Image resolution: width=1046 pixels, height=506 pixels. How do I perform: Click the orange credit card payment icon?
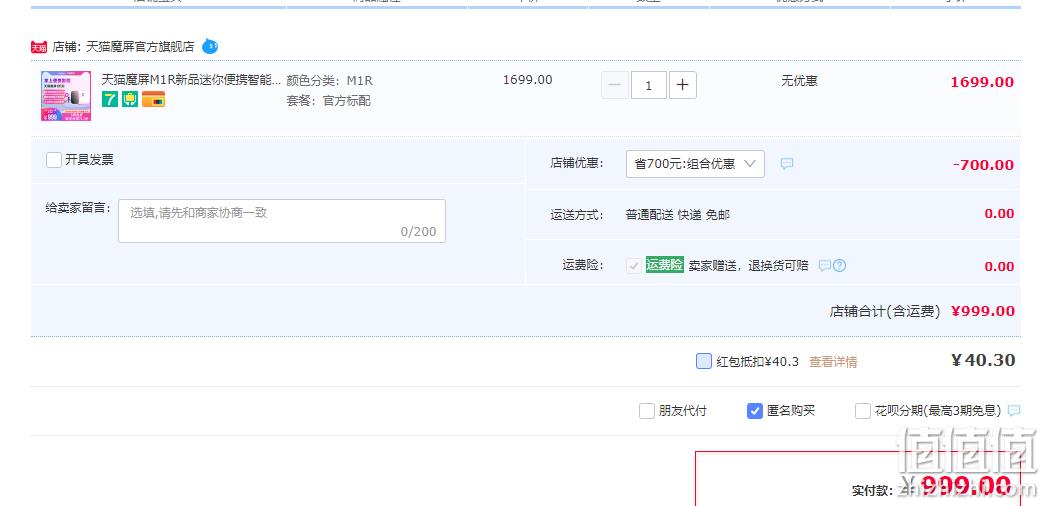coord(153,99)
